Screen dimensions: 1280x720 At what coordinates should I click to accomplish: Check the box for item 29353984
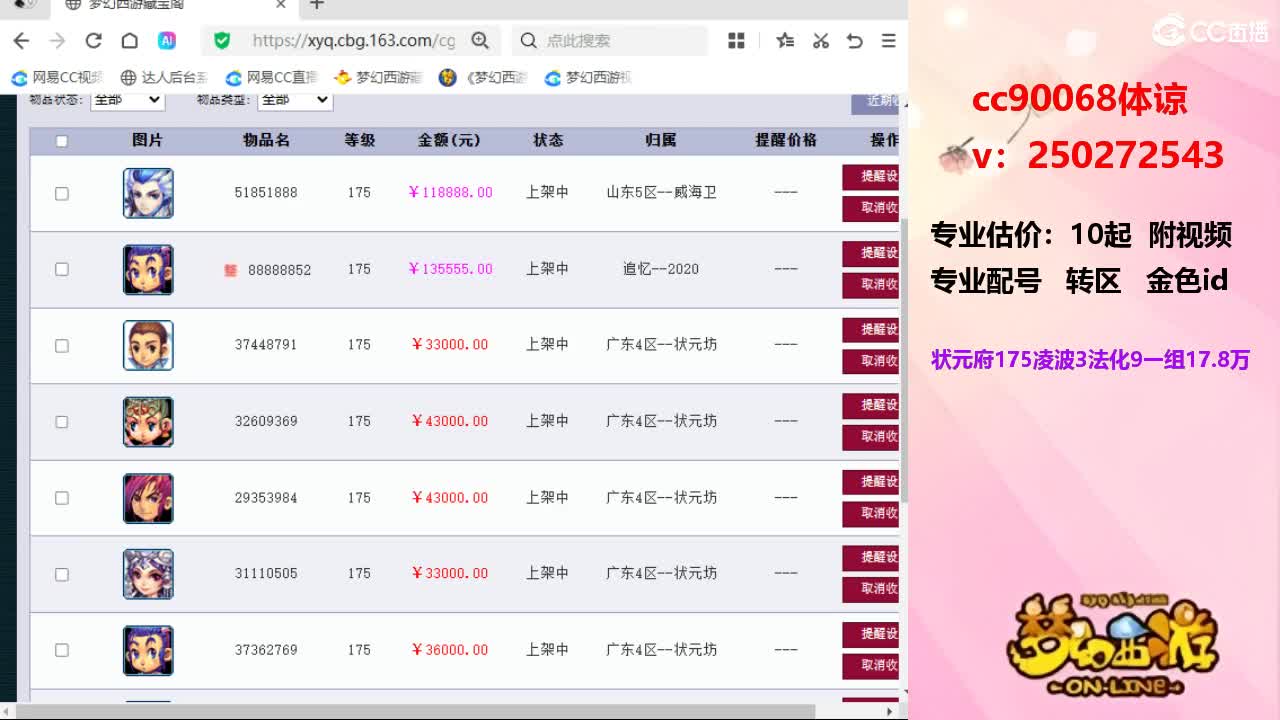coord(61,498)
